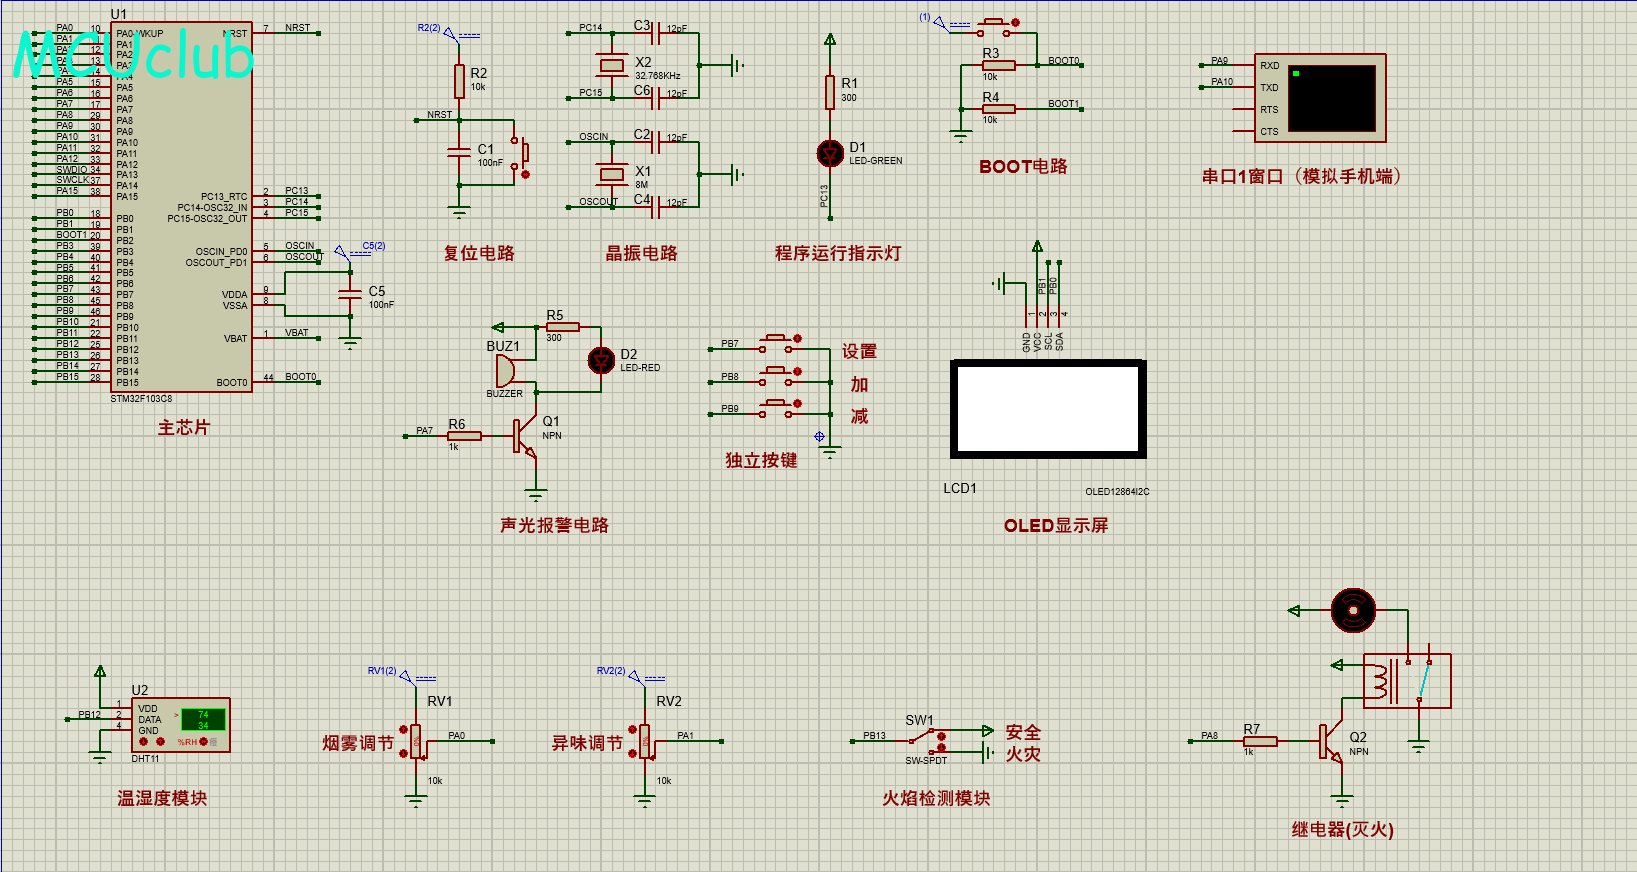Select crystal X2 32.768KHz
The height and width of the screenshot is (872, 1637).
tap(611, 66)
